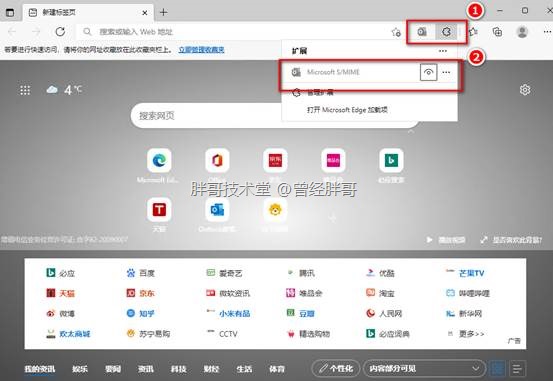The width and height of the screenshot is (553, 381).
Task: Switch feed to grid layout view
Action: pyautogui.click(x=498, y=369)
